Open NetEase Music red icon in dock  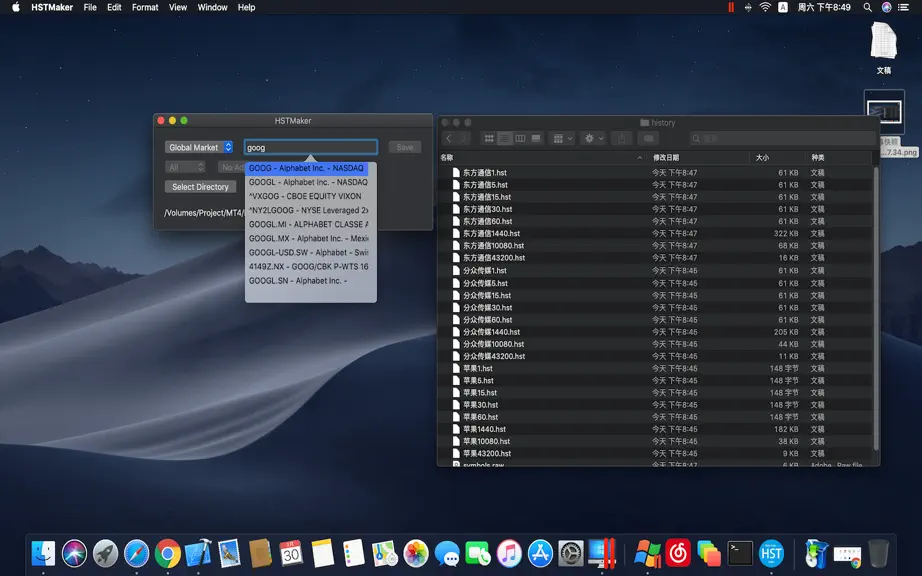click(678, 554)
